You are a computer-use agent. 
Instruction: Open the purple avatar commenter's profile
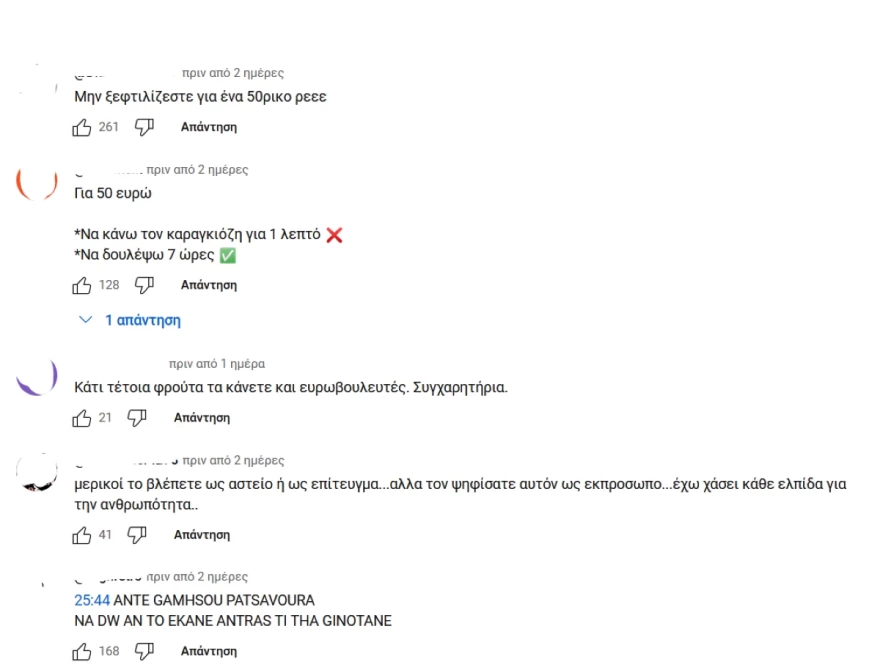pyautogui.click(x=37, y=379)
